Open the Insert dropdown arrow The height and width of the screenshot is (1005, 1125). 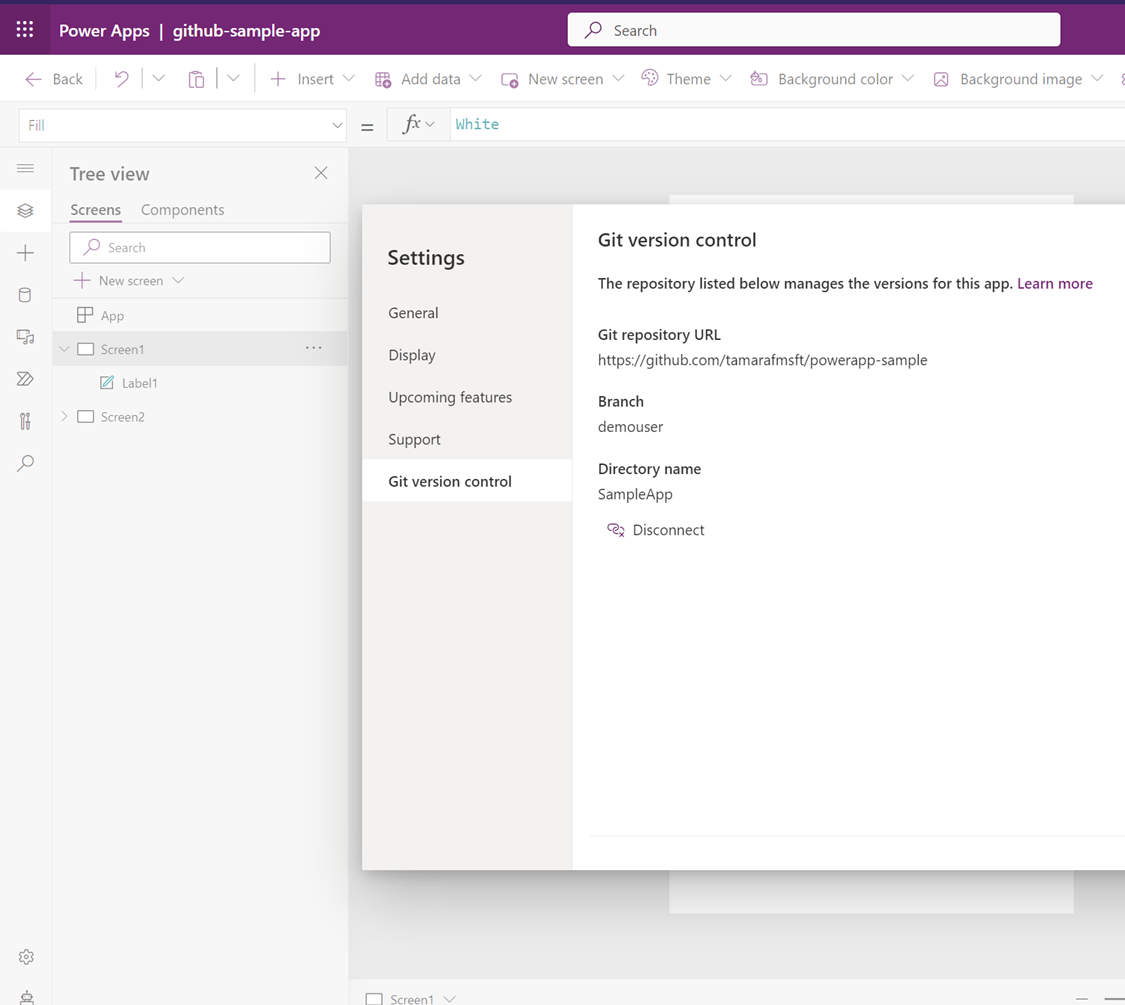coord(348,78)
